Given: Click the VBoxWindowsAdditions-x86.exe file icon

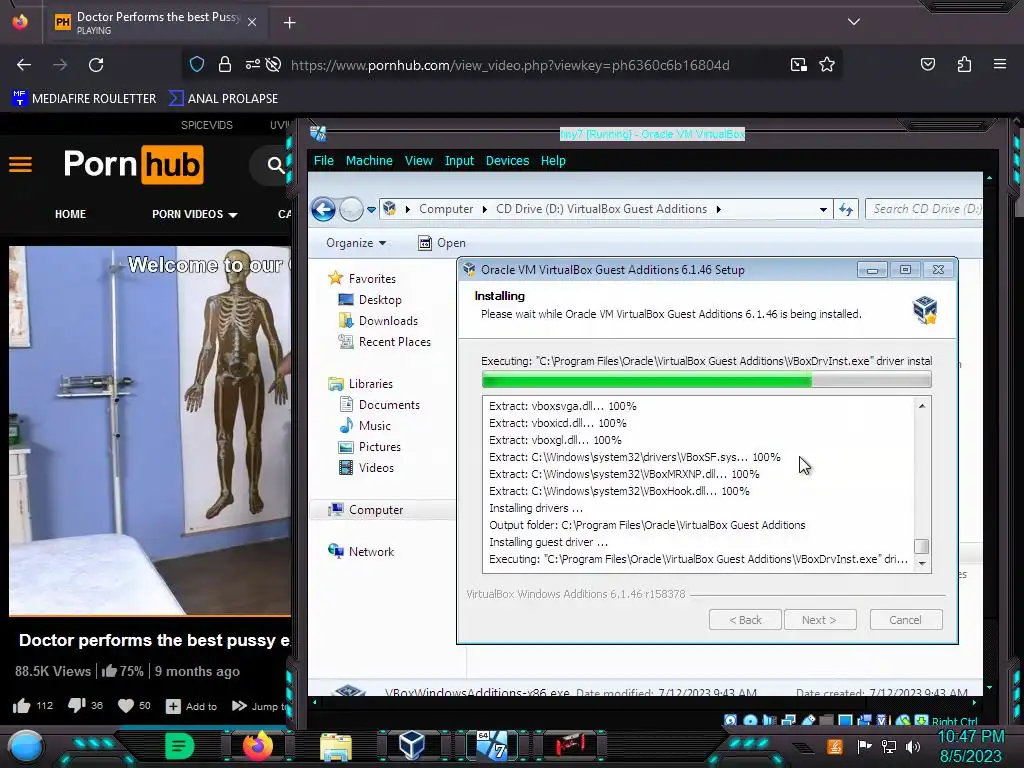Looking at the screenshot, I should coord(349,691).
